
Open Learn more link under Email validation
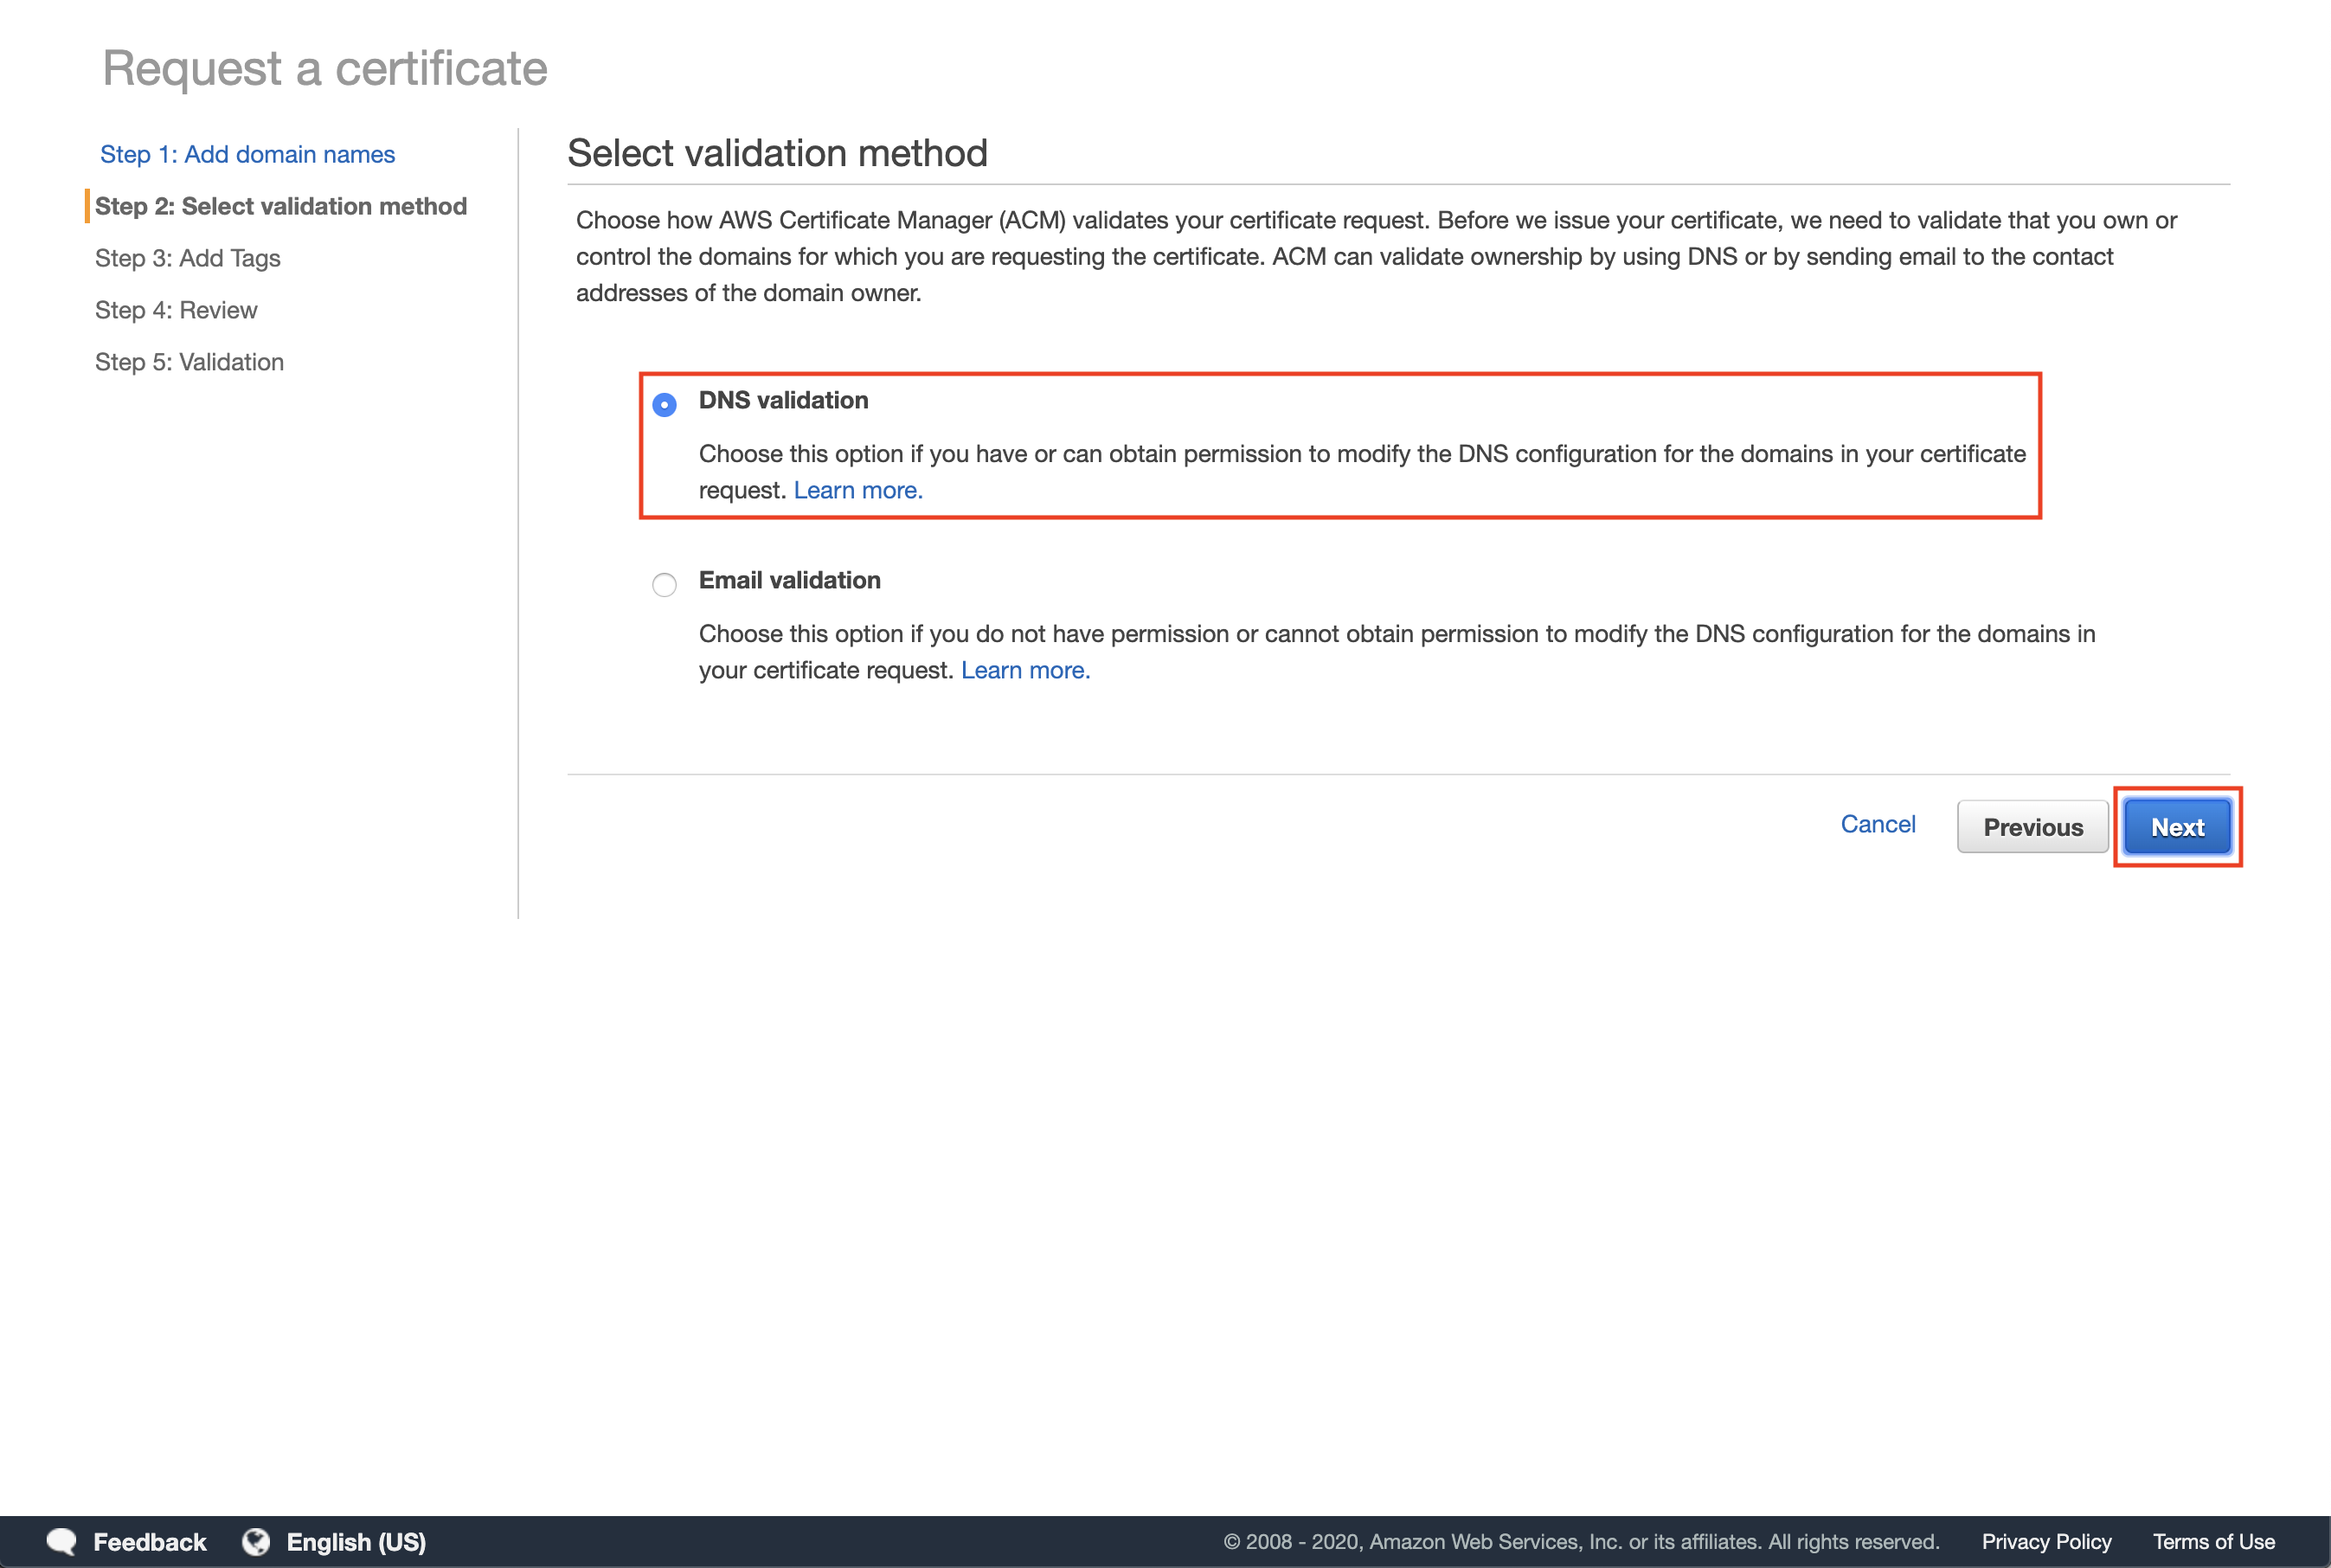pyautogui.click(x=1025, y=670)
